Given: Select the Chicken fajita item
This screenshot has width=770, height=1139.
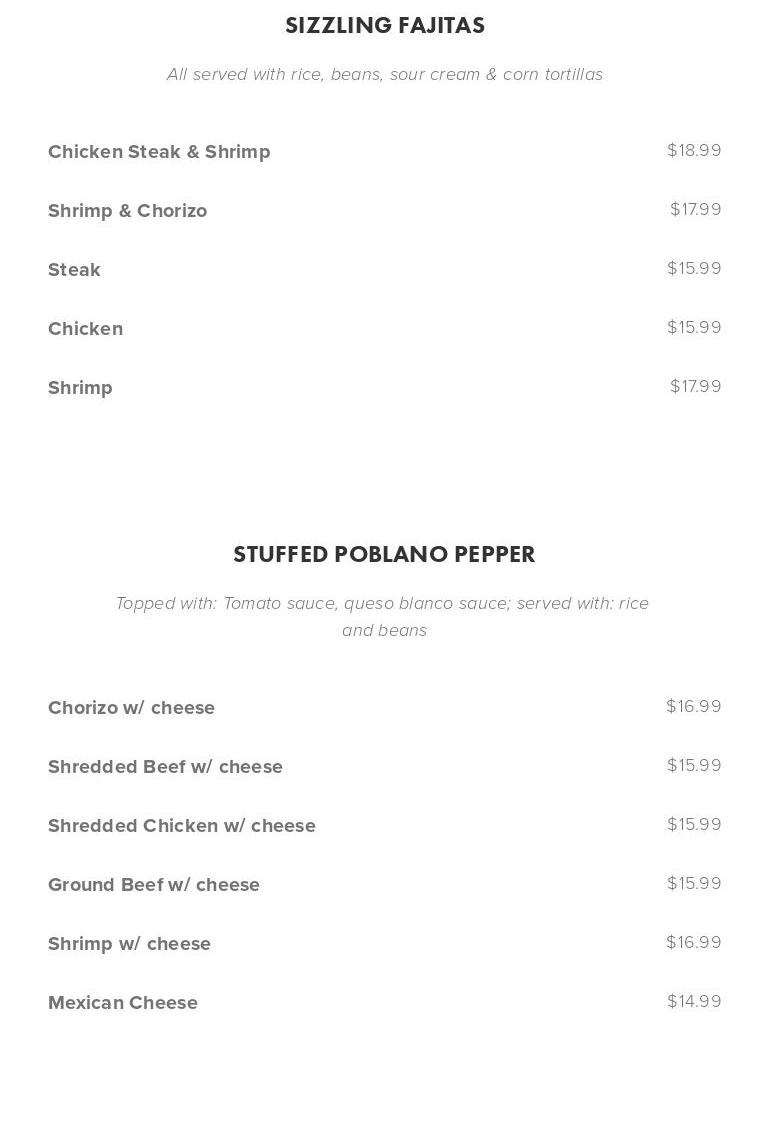Looking at the screenshot, I should [x=85, y=329].
